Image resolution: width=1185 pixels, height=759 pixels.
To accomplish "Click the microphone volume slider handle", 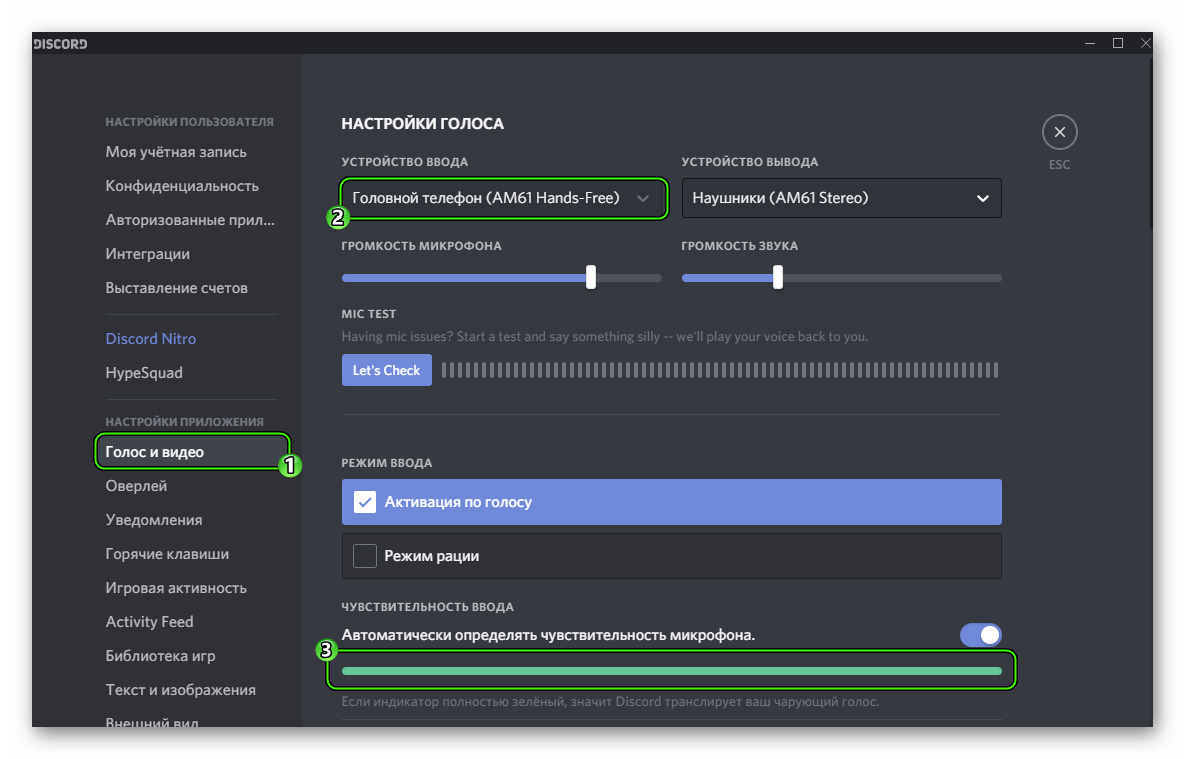I will click(x=591, y=277).
